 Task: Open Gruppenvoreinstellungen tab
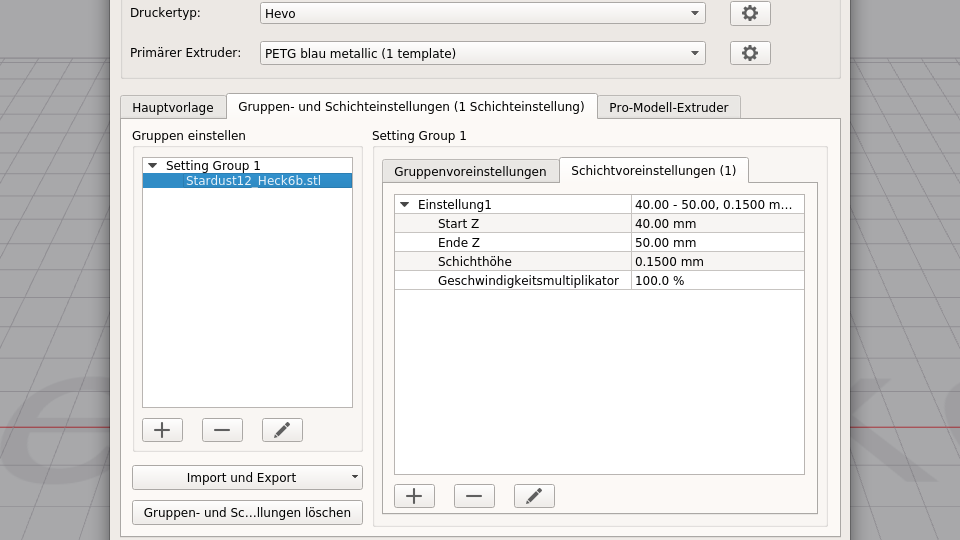(x=470, y=171)
